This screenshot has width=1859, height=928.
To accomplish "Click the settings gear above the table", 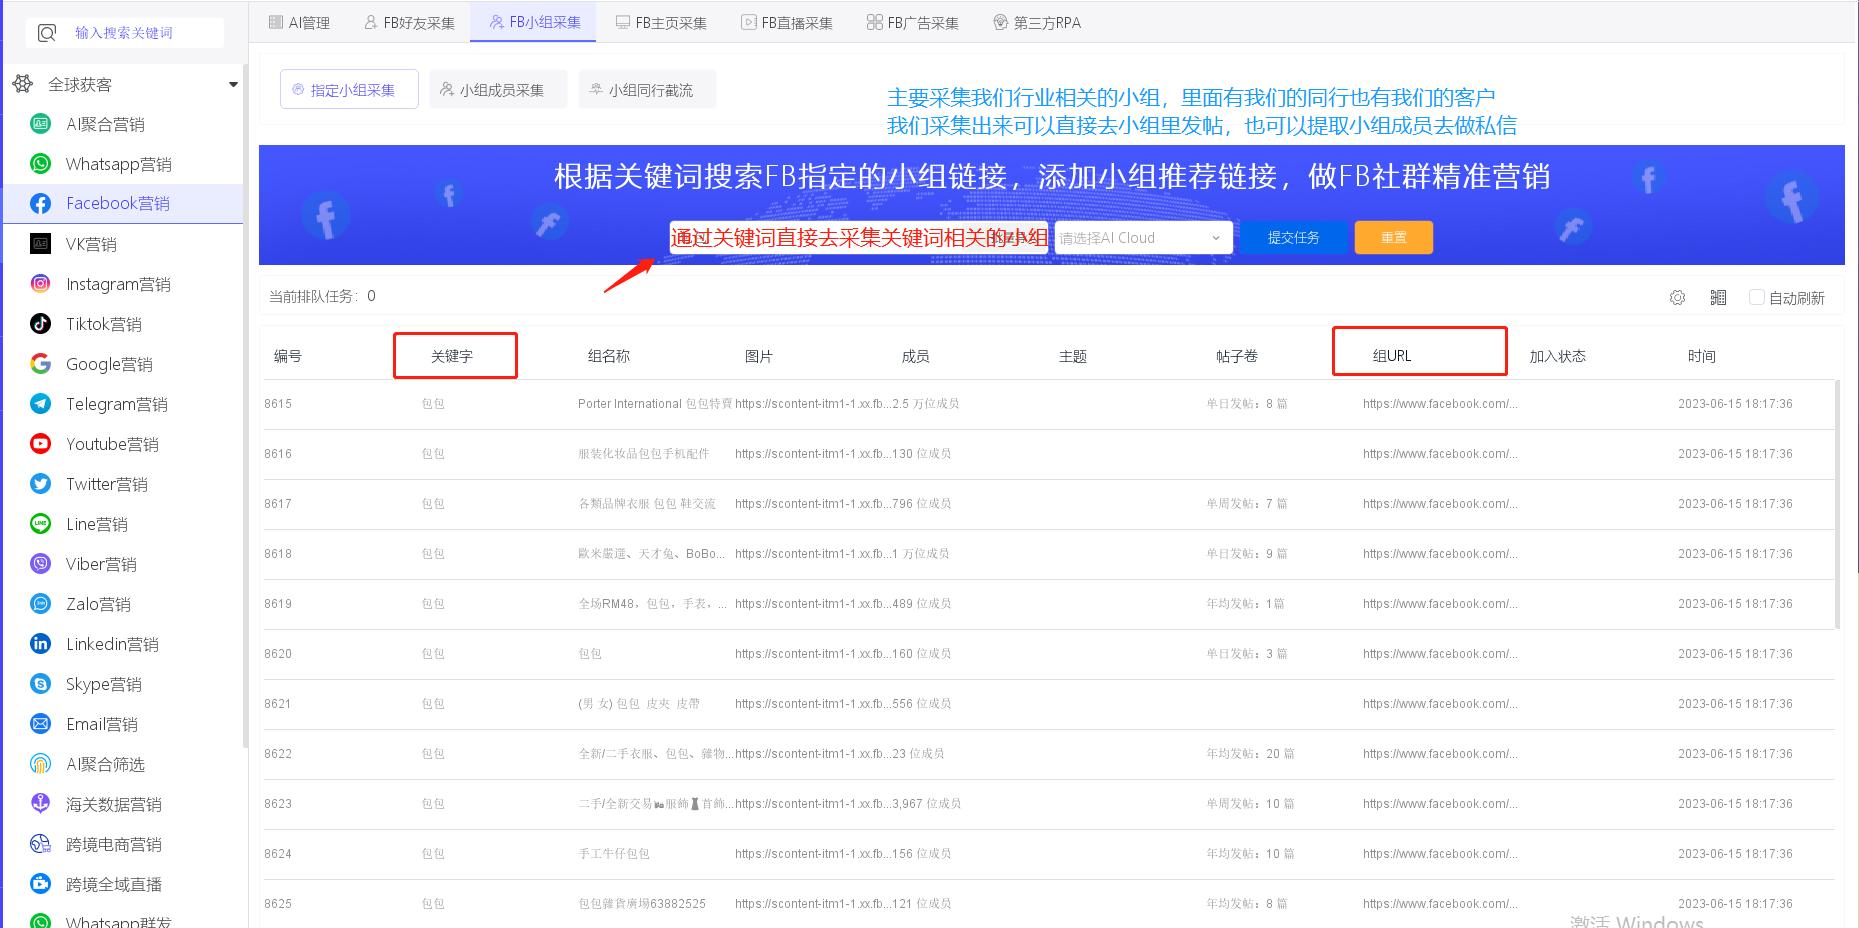I will pos(1677,297).
